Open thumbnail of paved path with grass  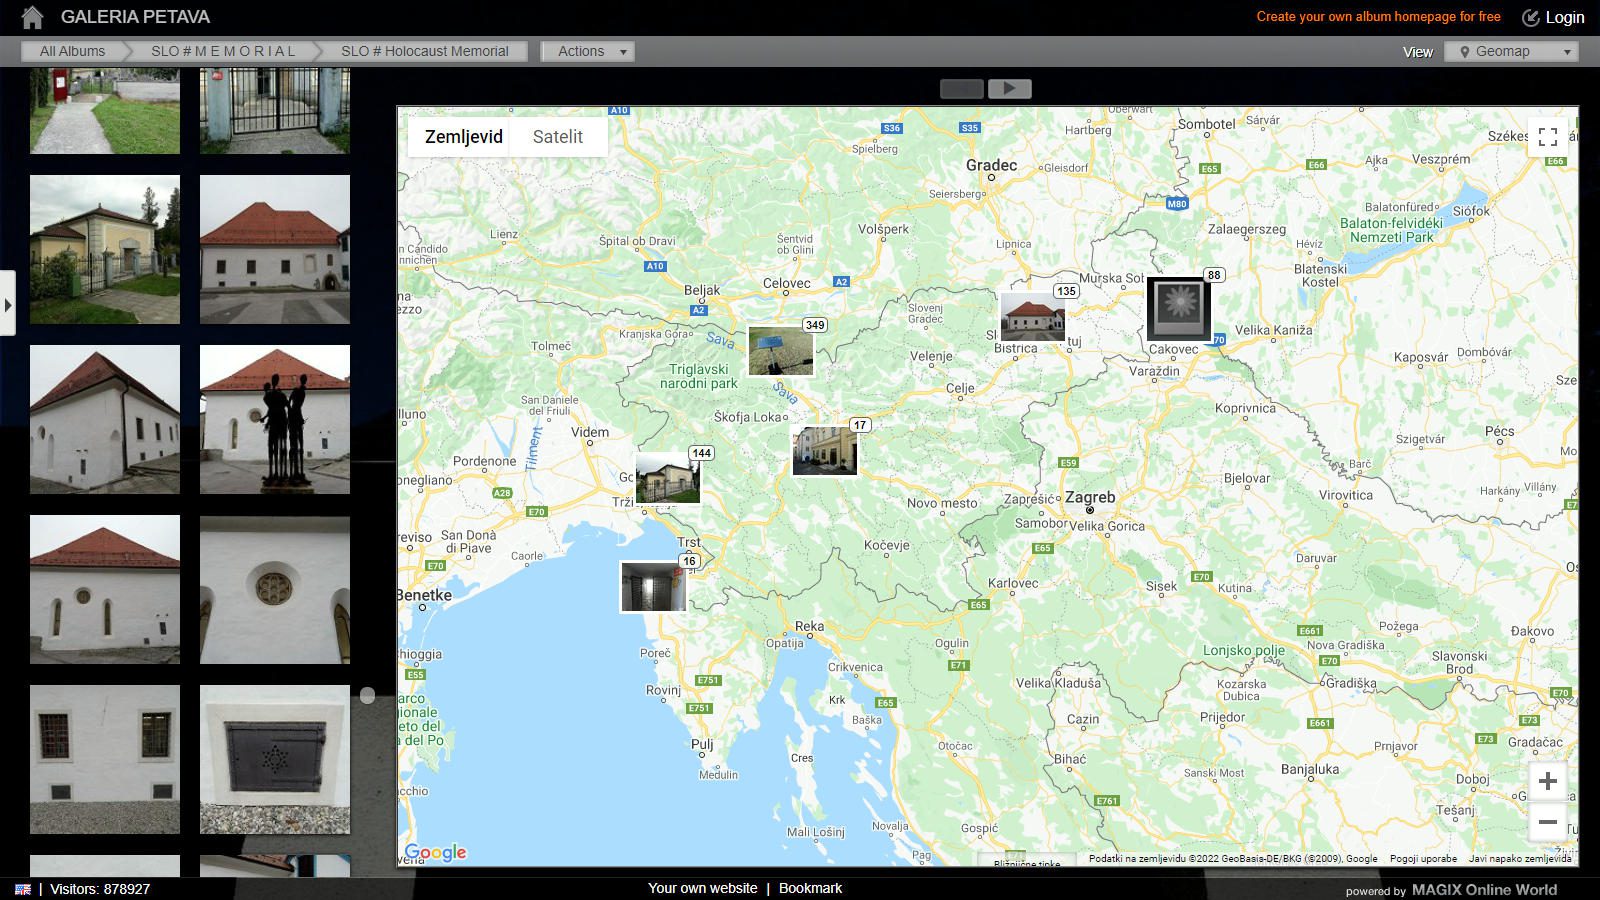105,110
